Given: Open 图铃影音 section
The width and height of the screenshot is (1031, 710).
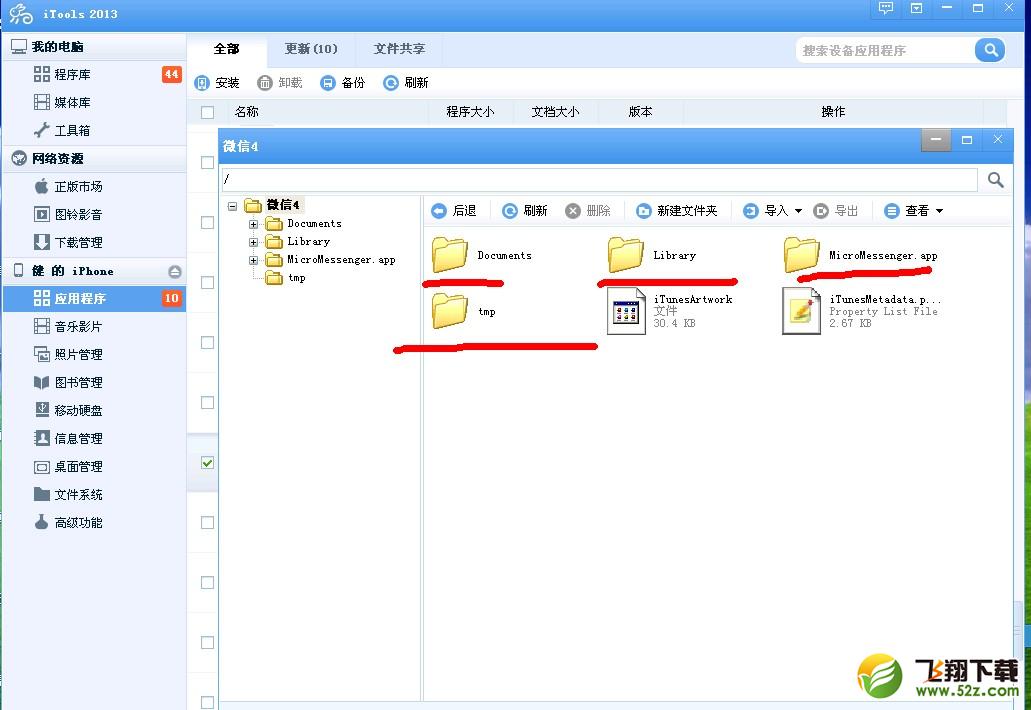Looking at the screenshot, I should (x=94, y=214).
